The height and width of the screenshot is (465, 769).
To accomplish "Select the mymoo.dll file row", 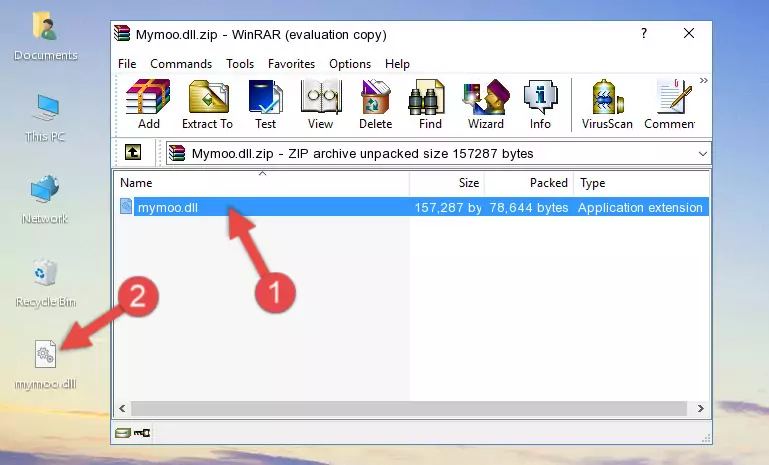I will (412, 207).
